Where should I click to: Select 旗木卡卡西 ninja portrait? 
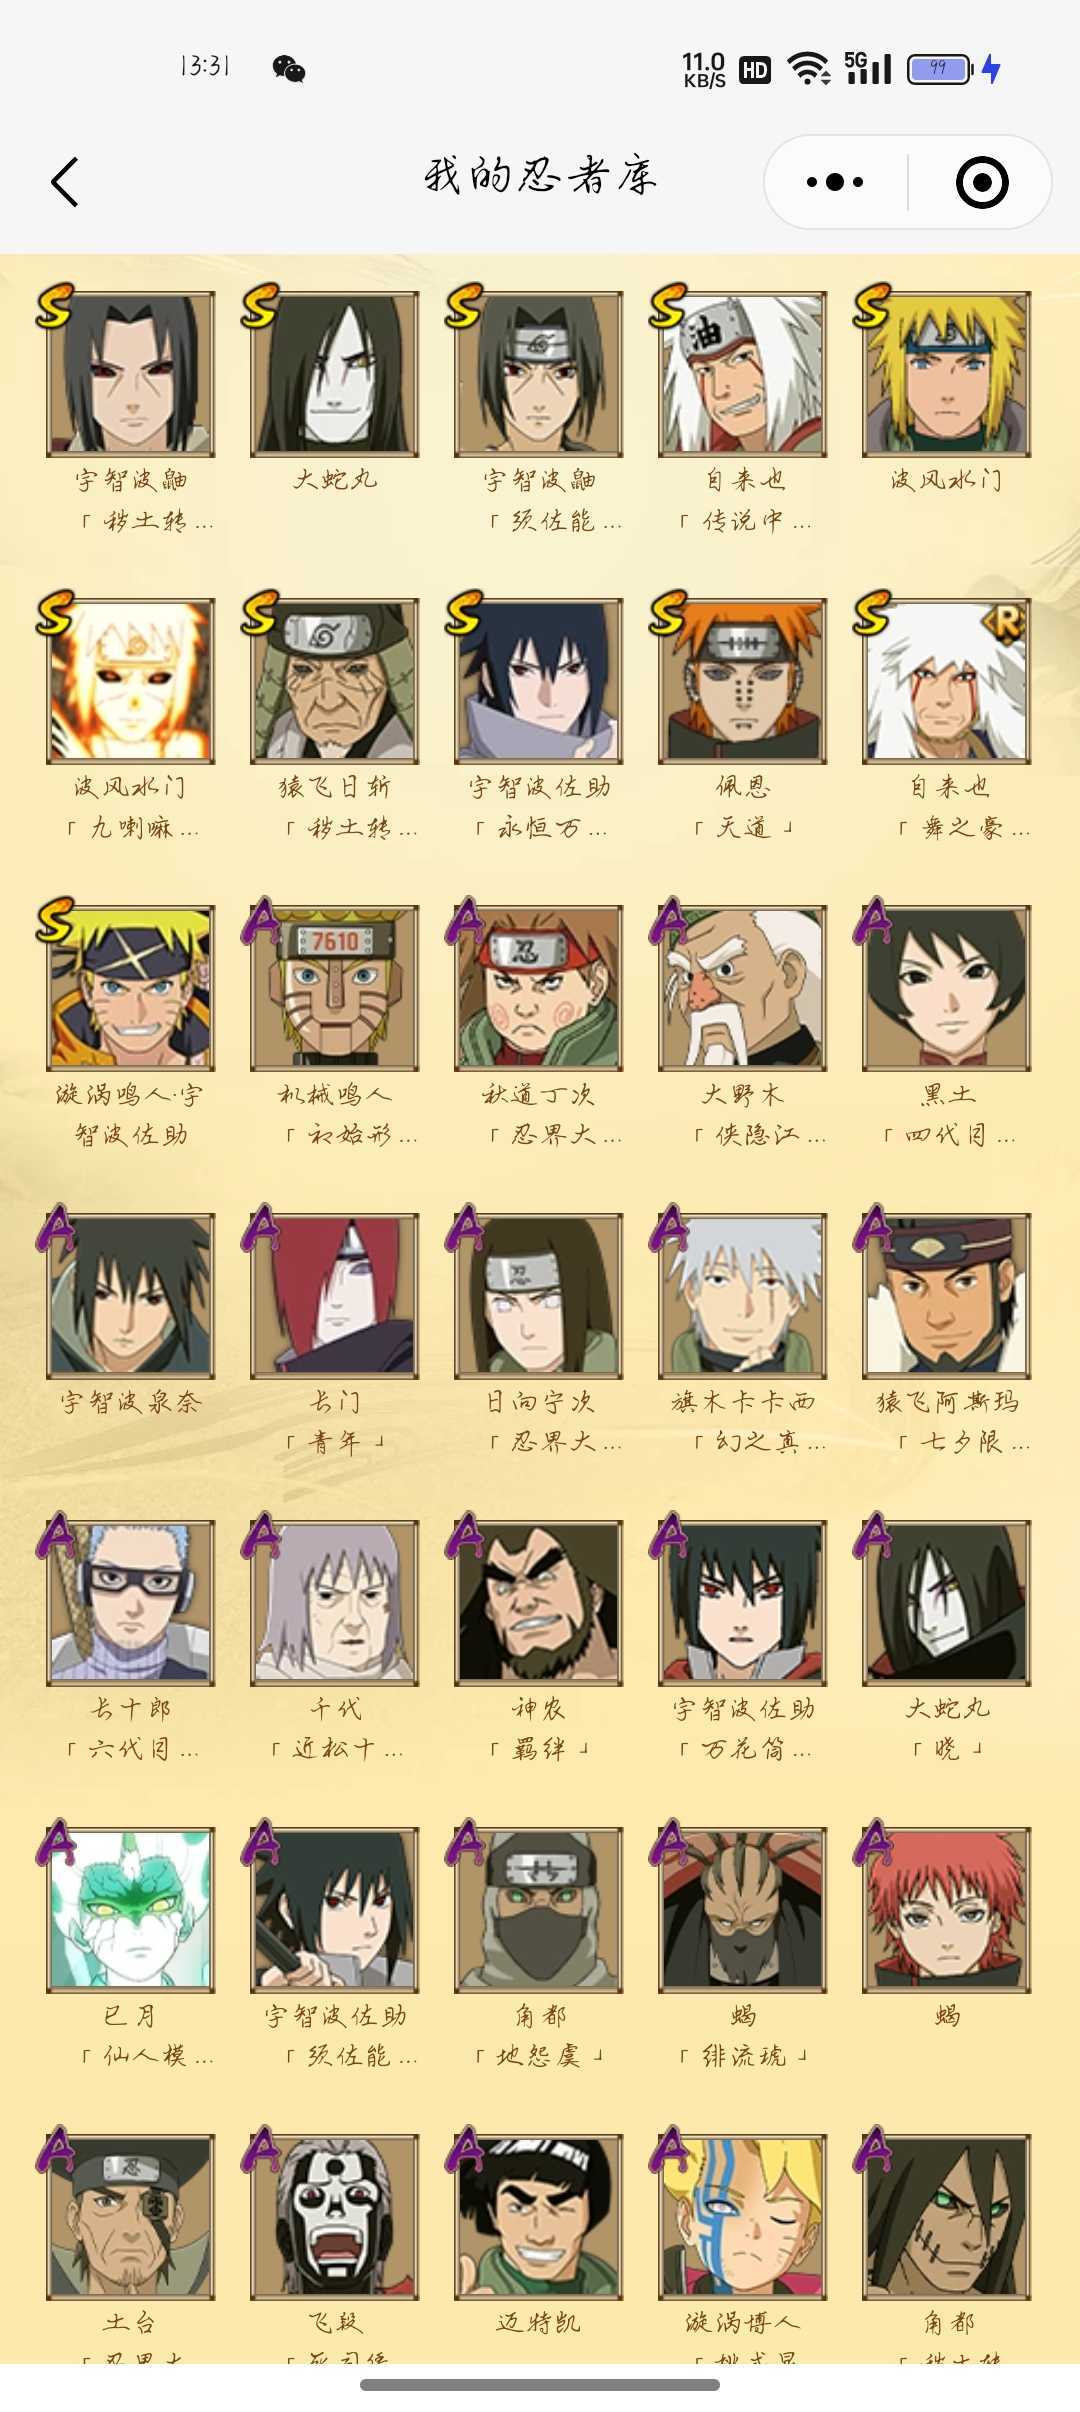click(742, 1295)
